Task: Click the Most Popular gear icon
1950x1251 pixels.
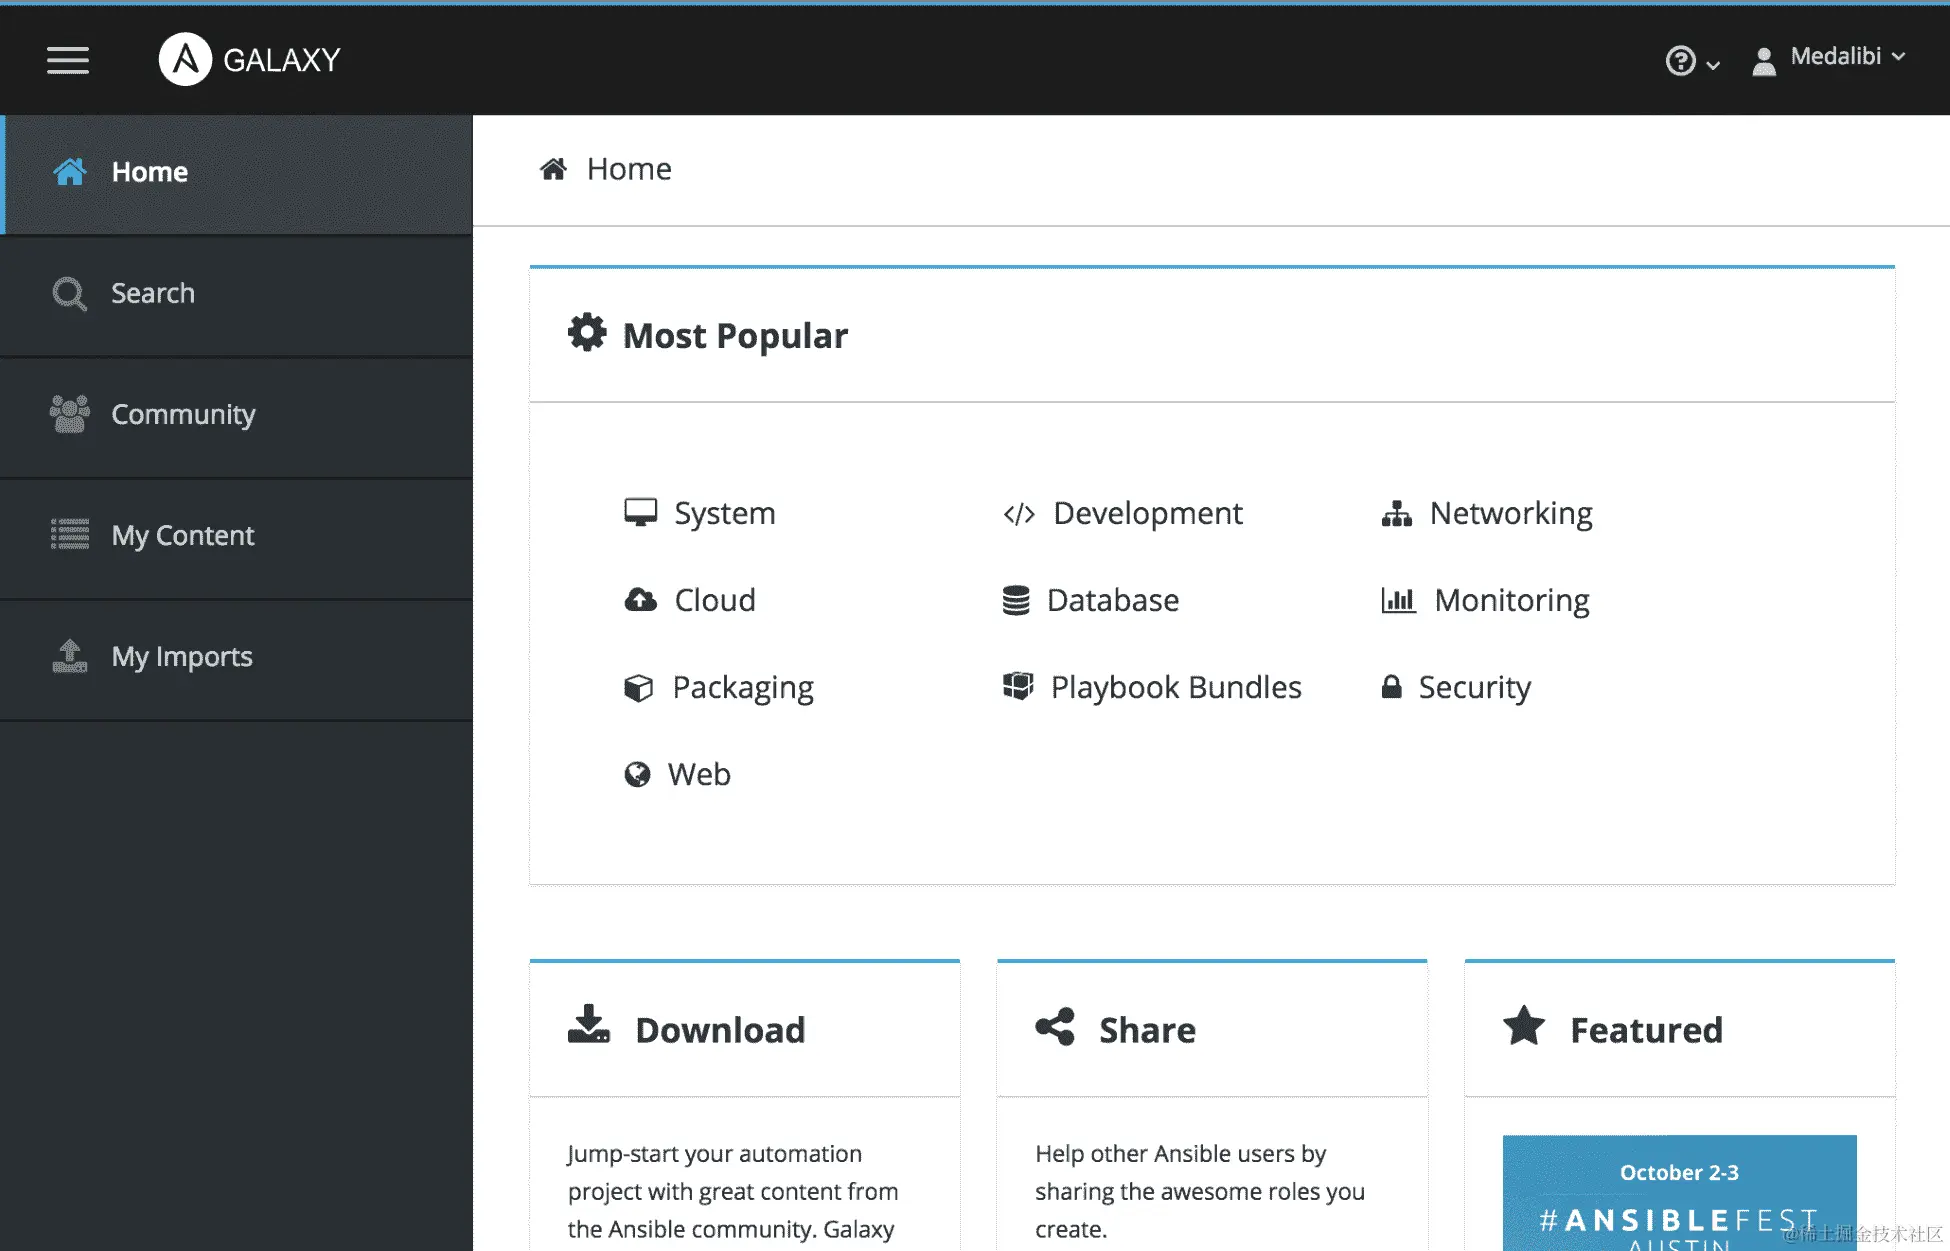Action: click(x=587, y=333)
